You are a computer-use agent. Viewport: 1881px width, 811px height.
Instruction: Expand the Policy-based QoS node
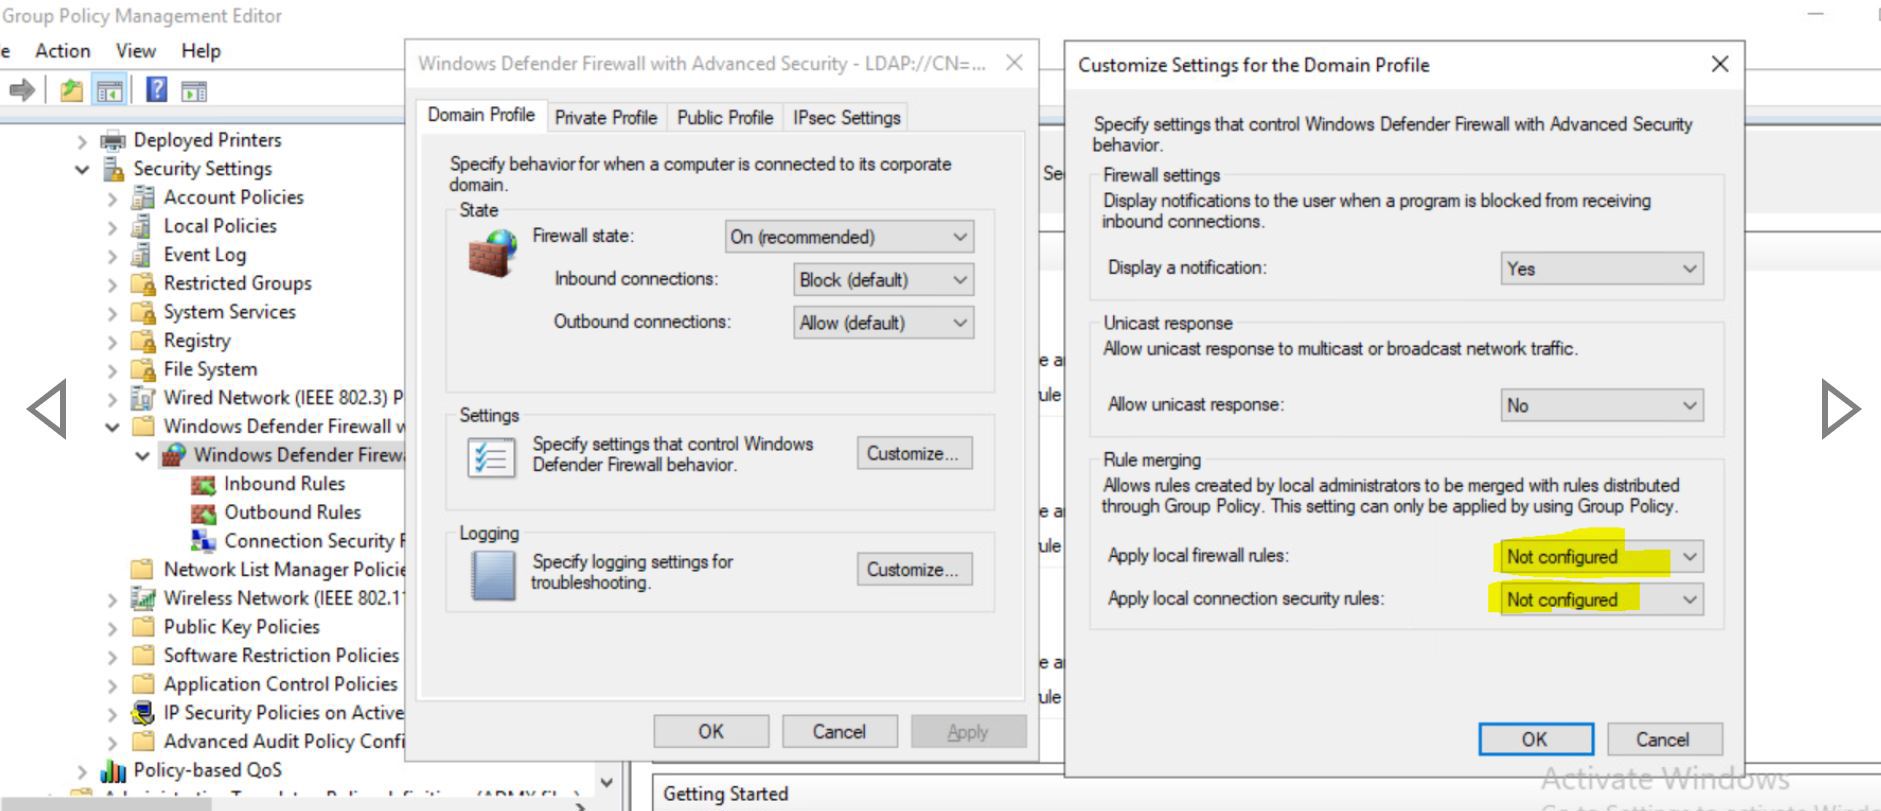83,772
